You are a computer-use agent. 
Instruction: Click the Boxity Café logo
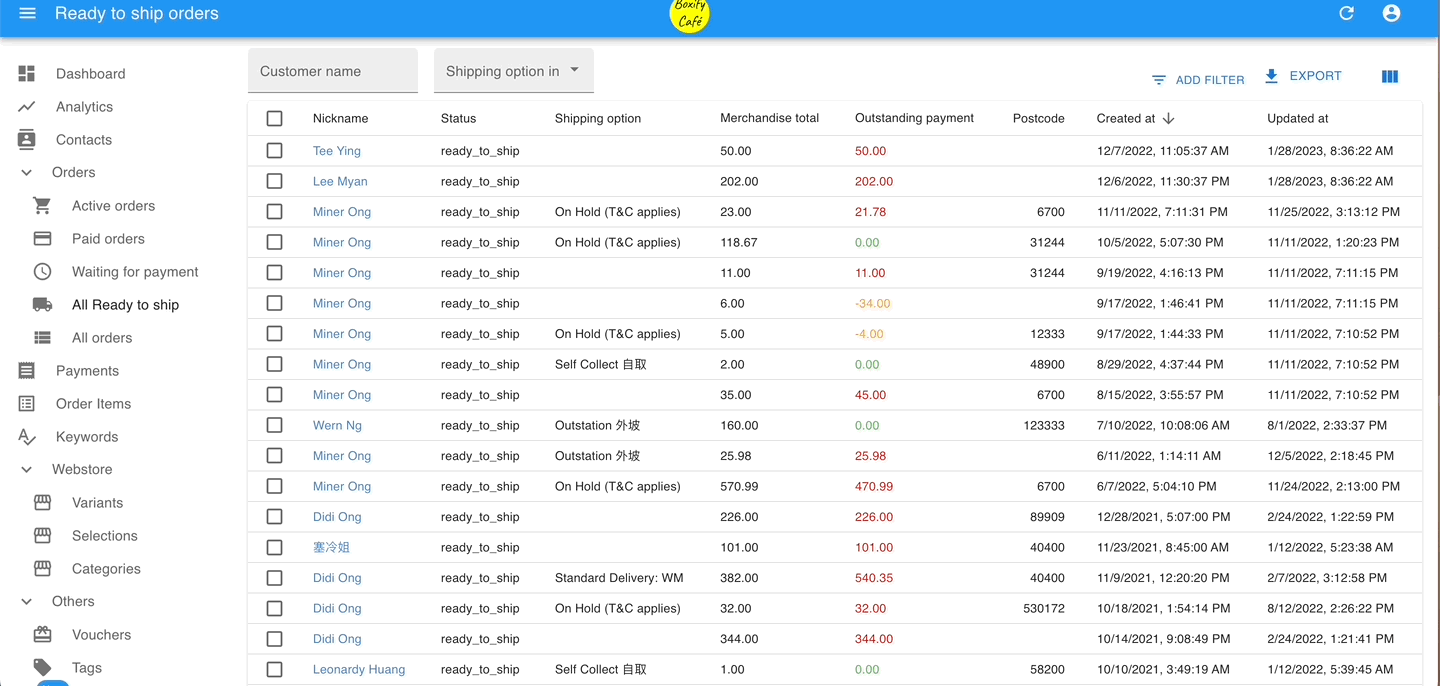coord(689,15)
